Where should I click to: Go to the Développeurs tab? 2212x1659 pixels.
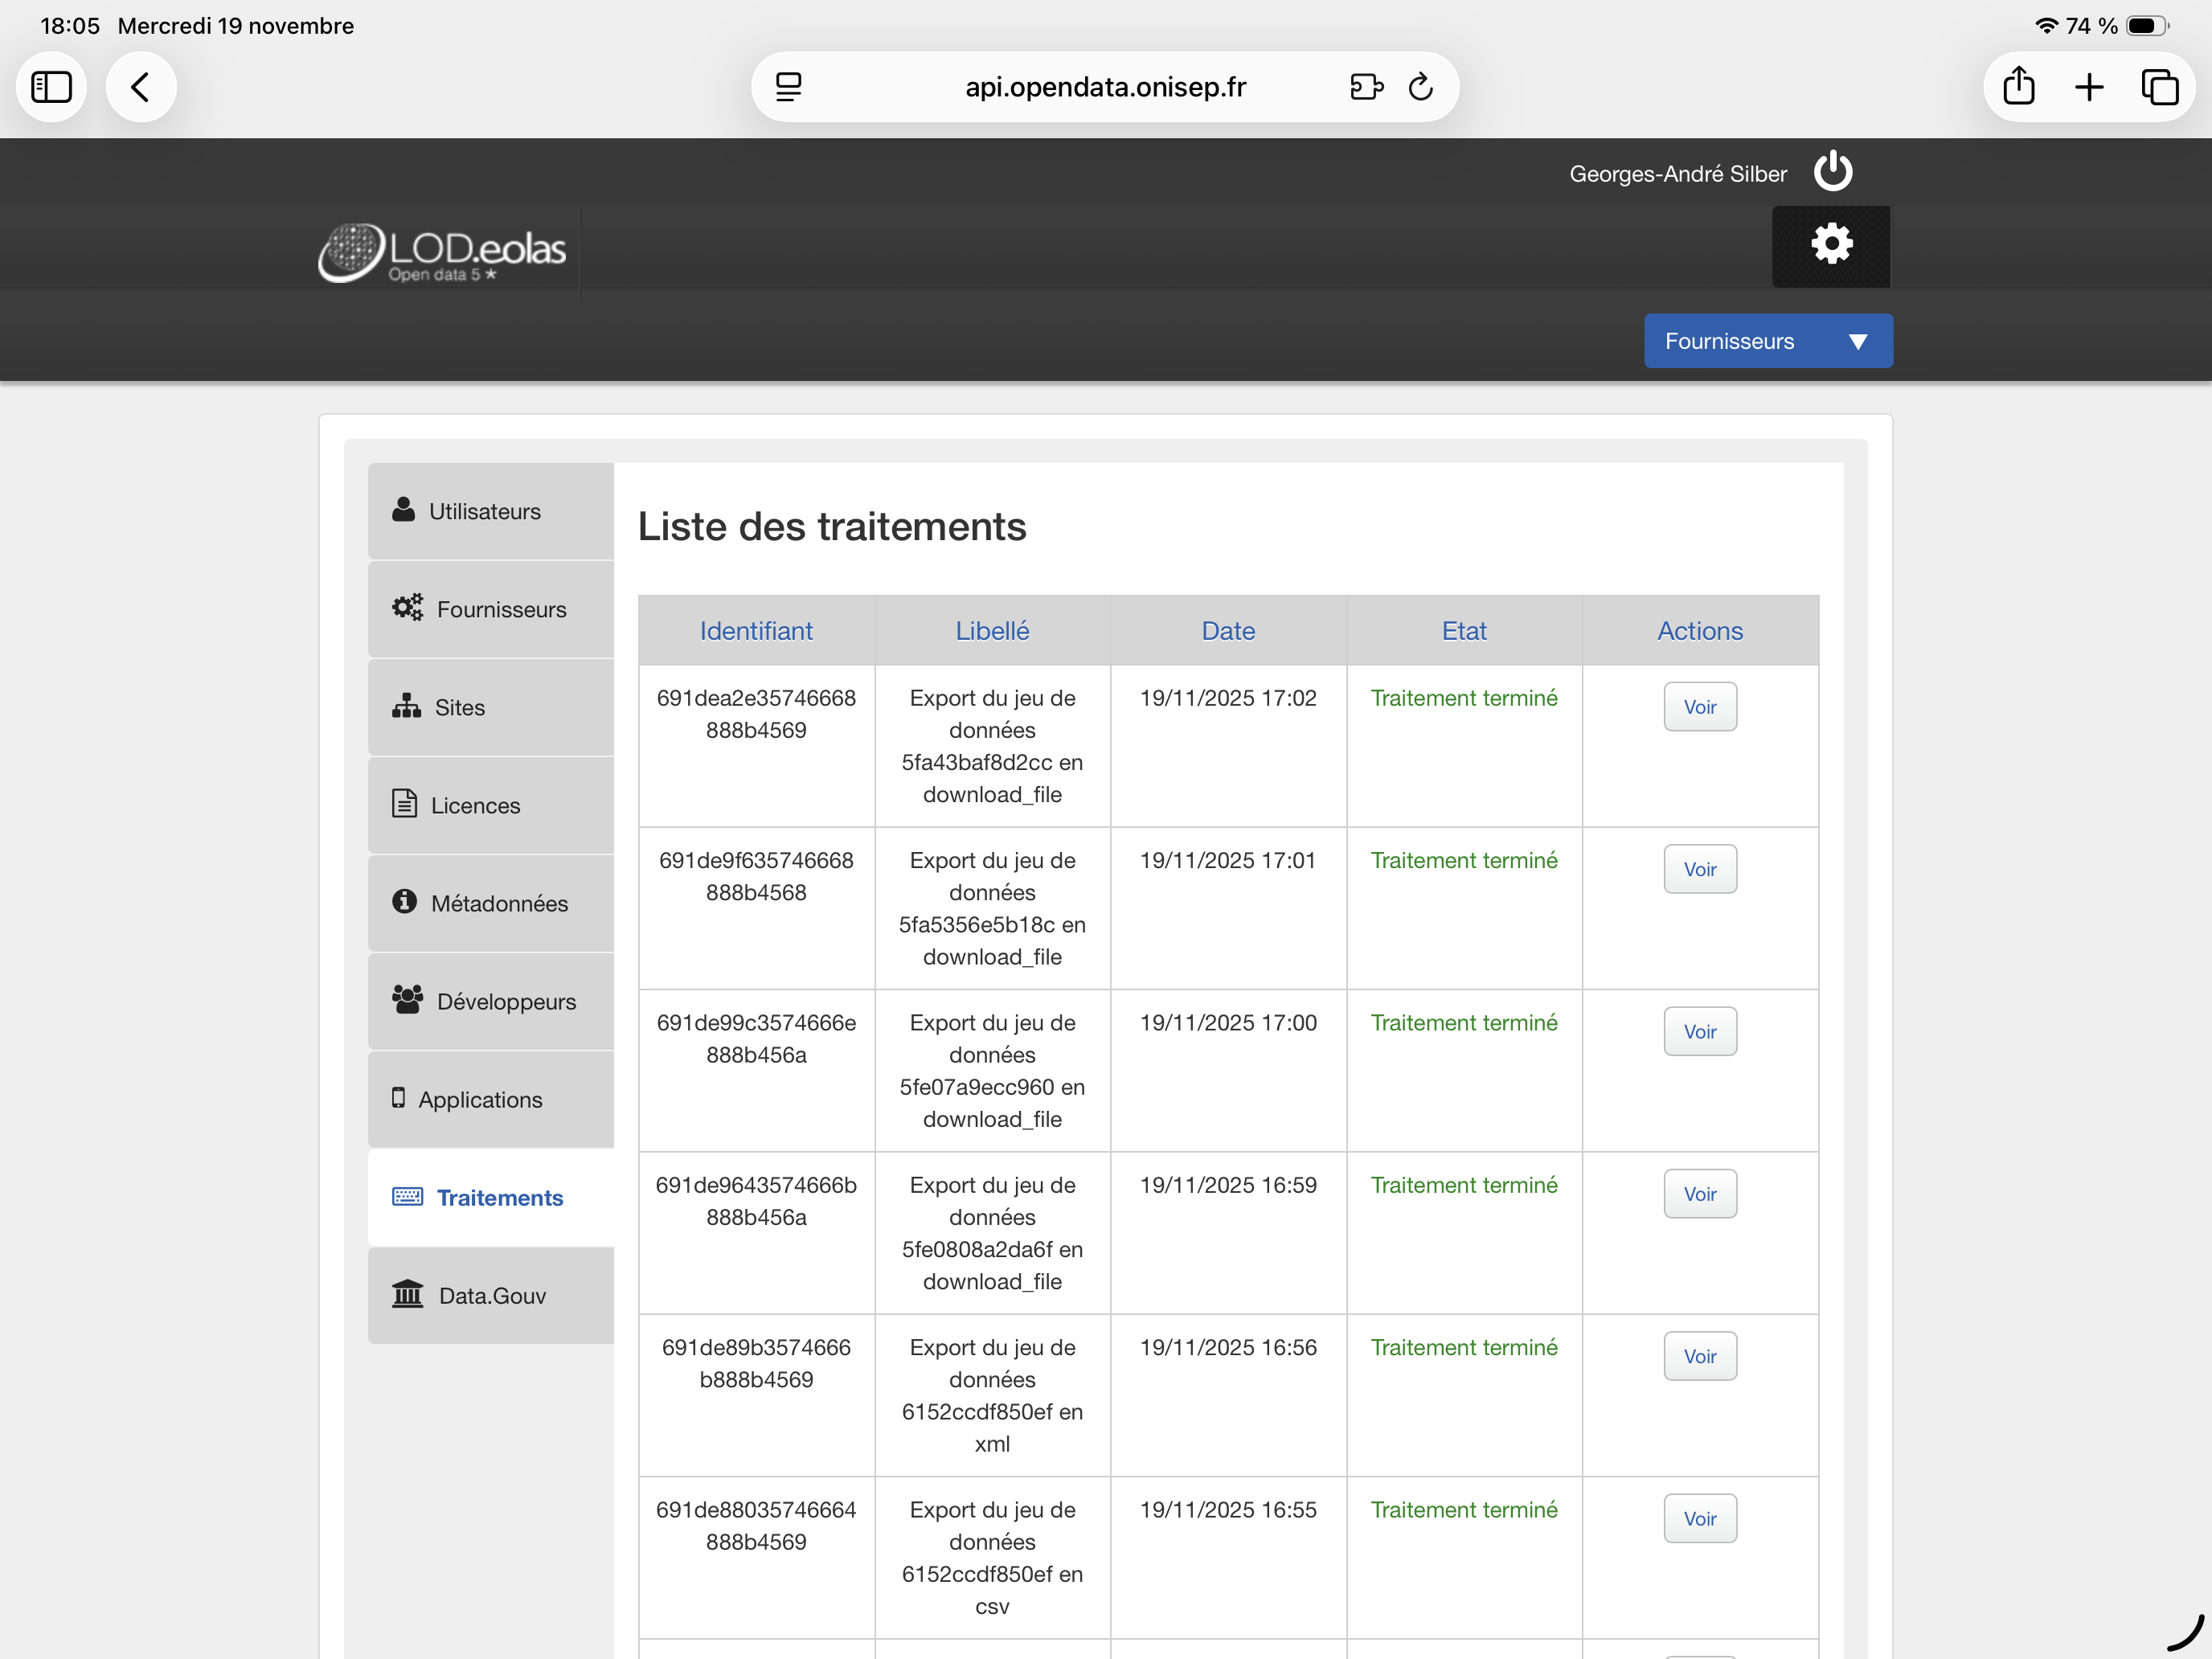tap(490, 1001)
